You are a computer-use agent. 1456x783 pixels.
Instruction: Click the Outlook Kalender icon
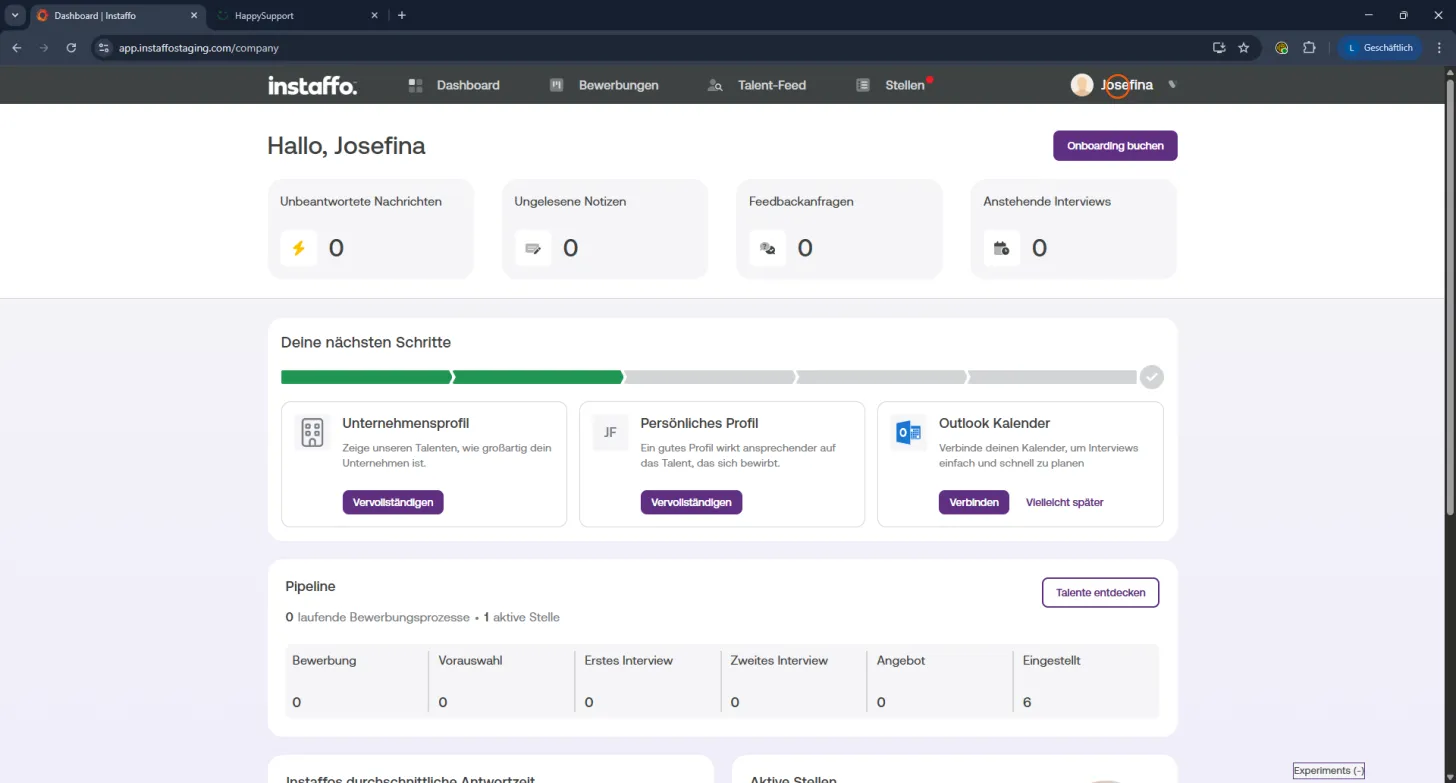click(908, 433)
